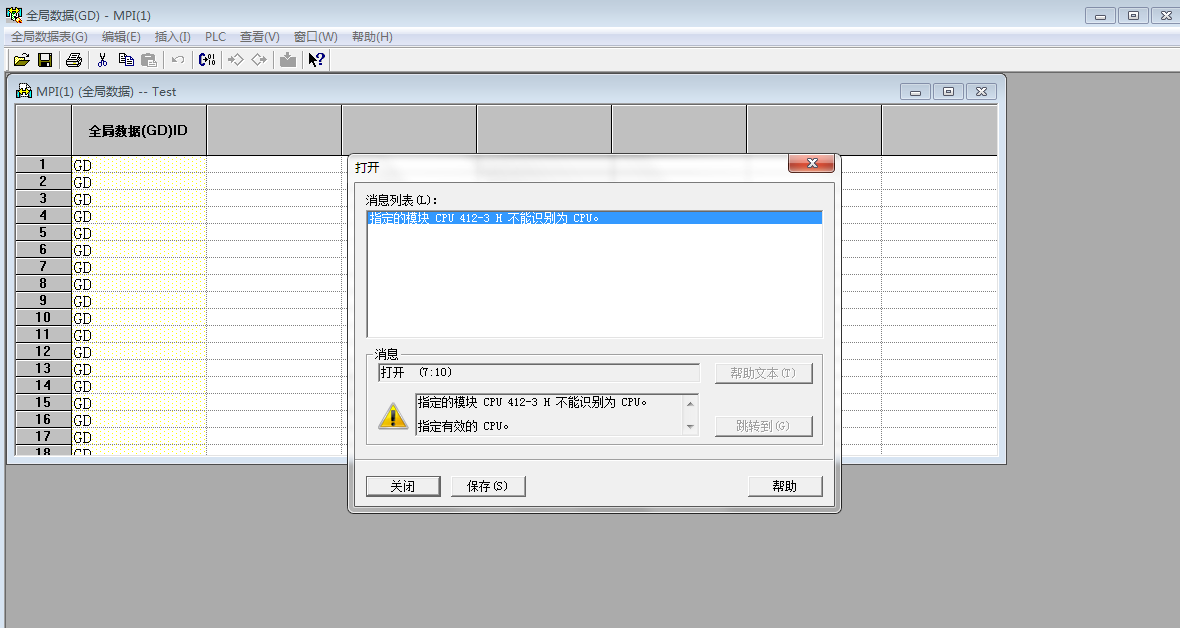Click the Undo arrow icon

(178, 59)
